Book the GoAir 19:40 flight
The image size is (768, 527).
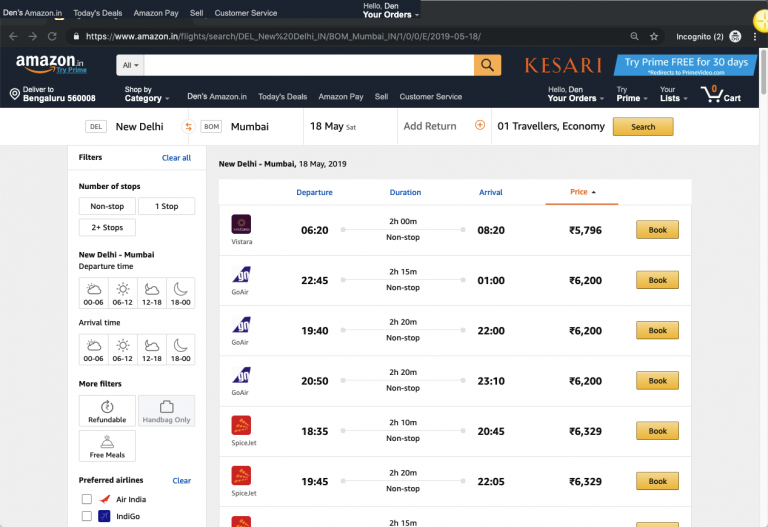click(657, 330)
